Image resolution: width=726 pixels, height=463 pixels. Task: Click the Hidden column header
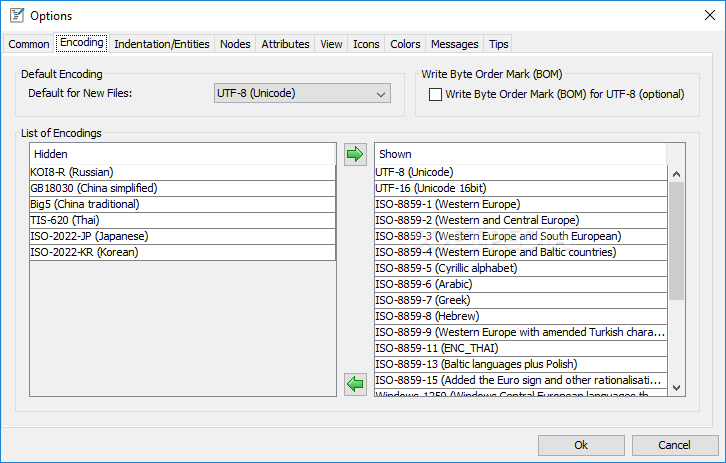click(182, 154)
